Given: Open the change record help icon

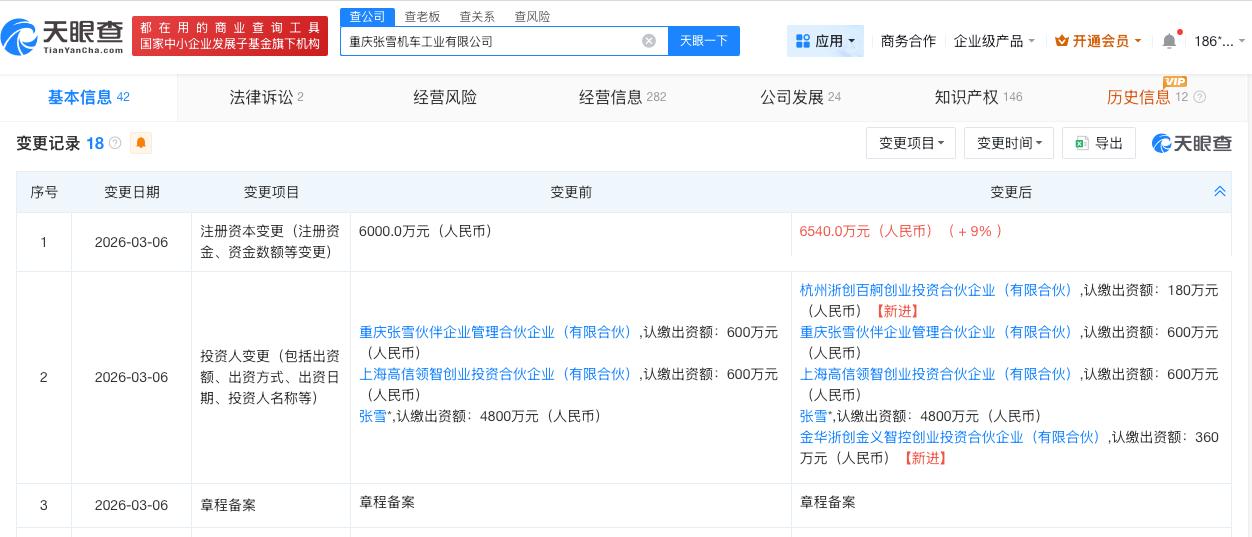Looking at the screenshot, I should tap(115, 143).
